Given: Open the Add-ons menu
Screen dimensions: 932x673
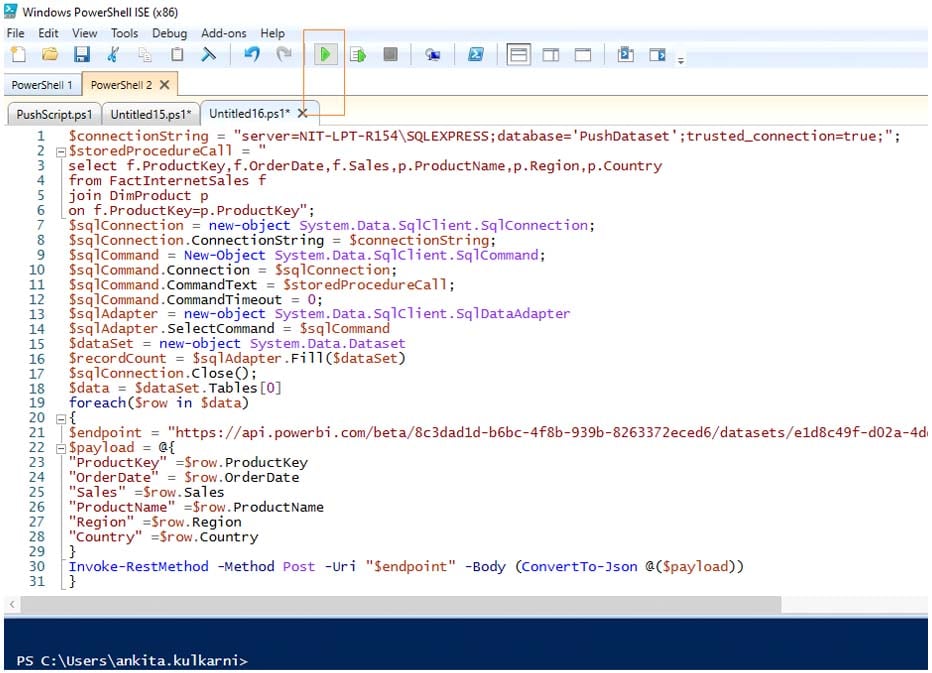Looking at the screenshot, I should pyautogui.click(x=223, y=33).
